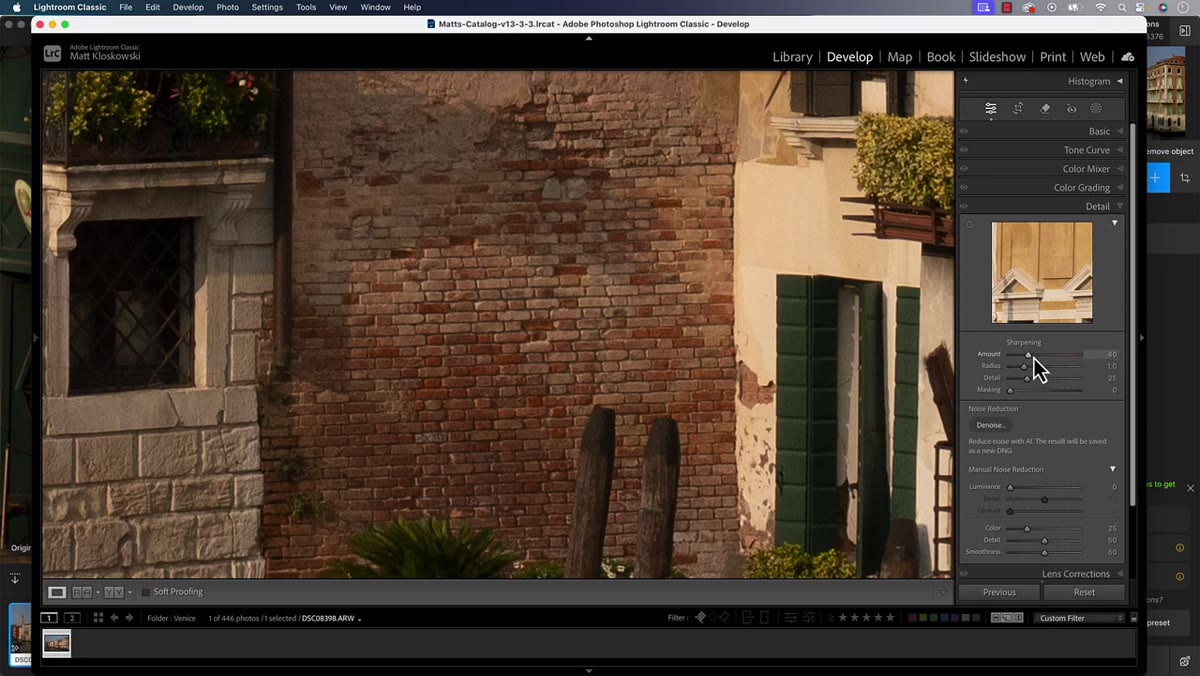Viewport: 1200px width, 676px height.
Task: Filter by rejected flag icon
Action: click(724, 618)
